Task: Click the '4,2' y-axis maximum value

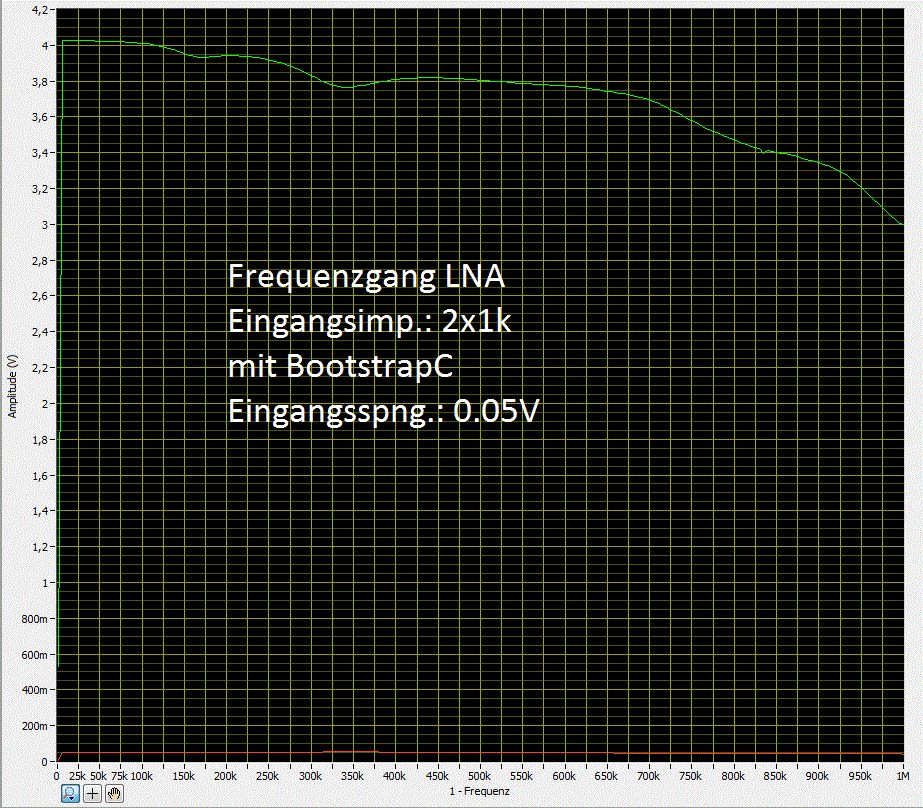Action: point(40,9)
